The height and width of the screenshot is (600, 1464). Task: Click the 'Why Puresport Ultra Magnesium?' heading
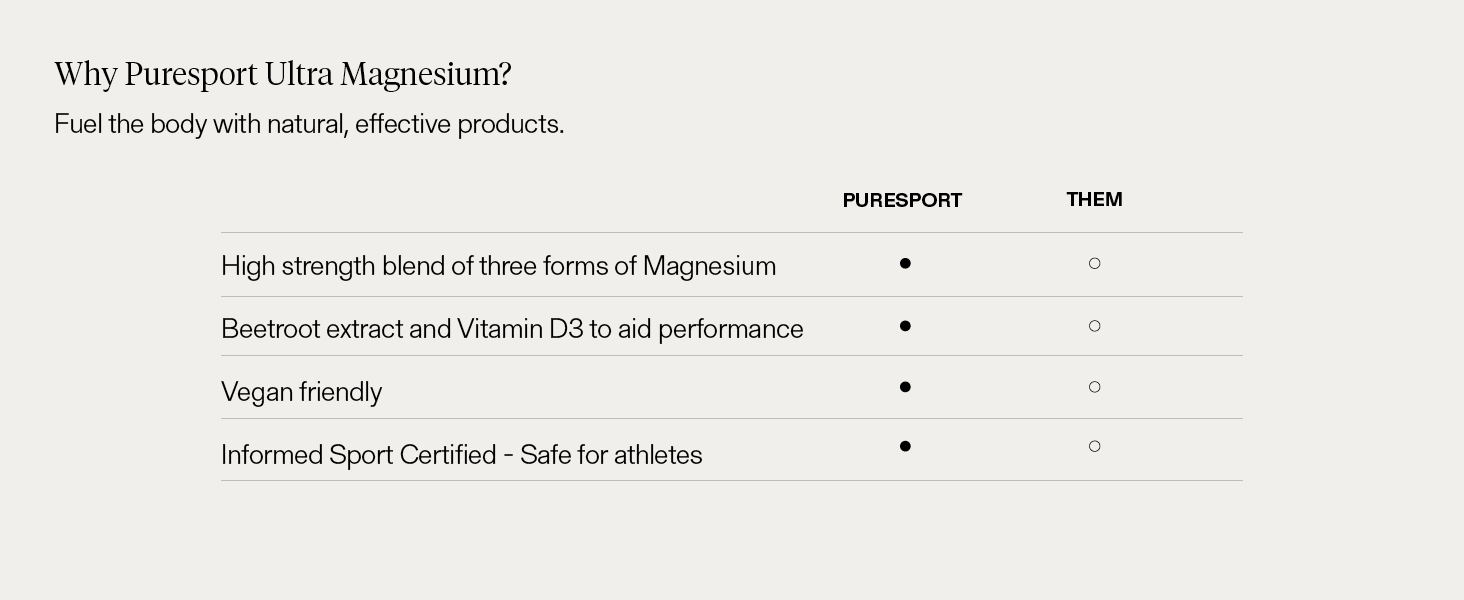[x=283, y=74]
